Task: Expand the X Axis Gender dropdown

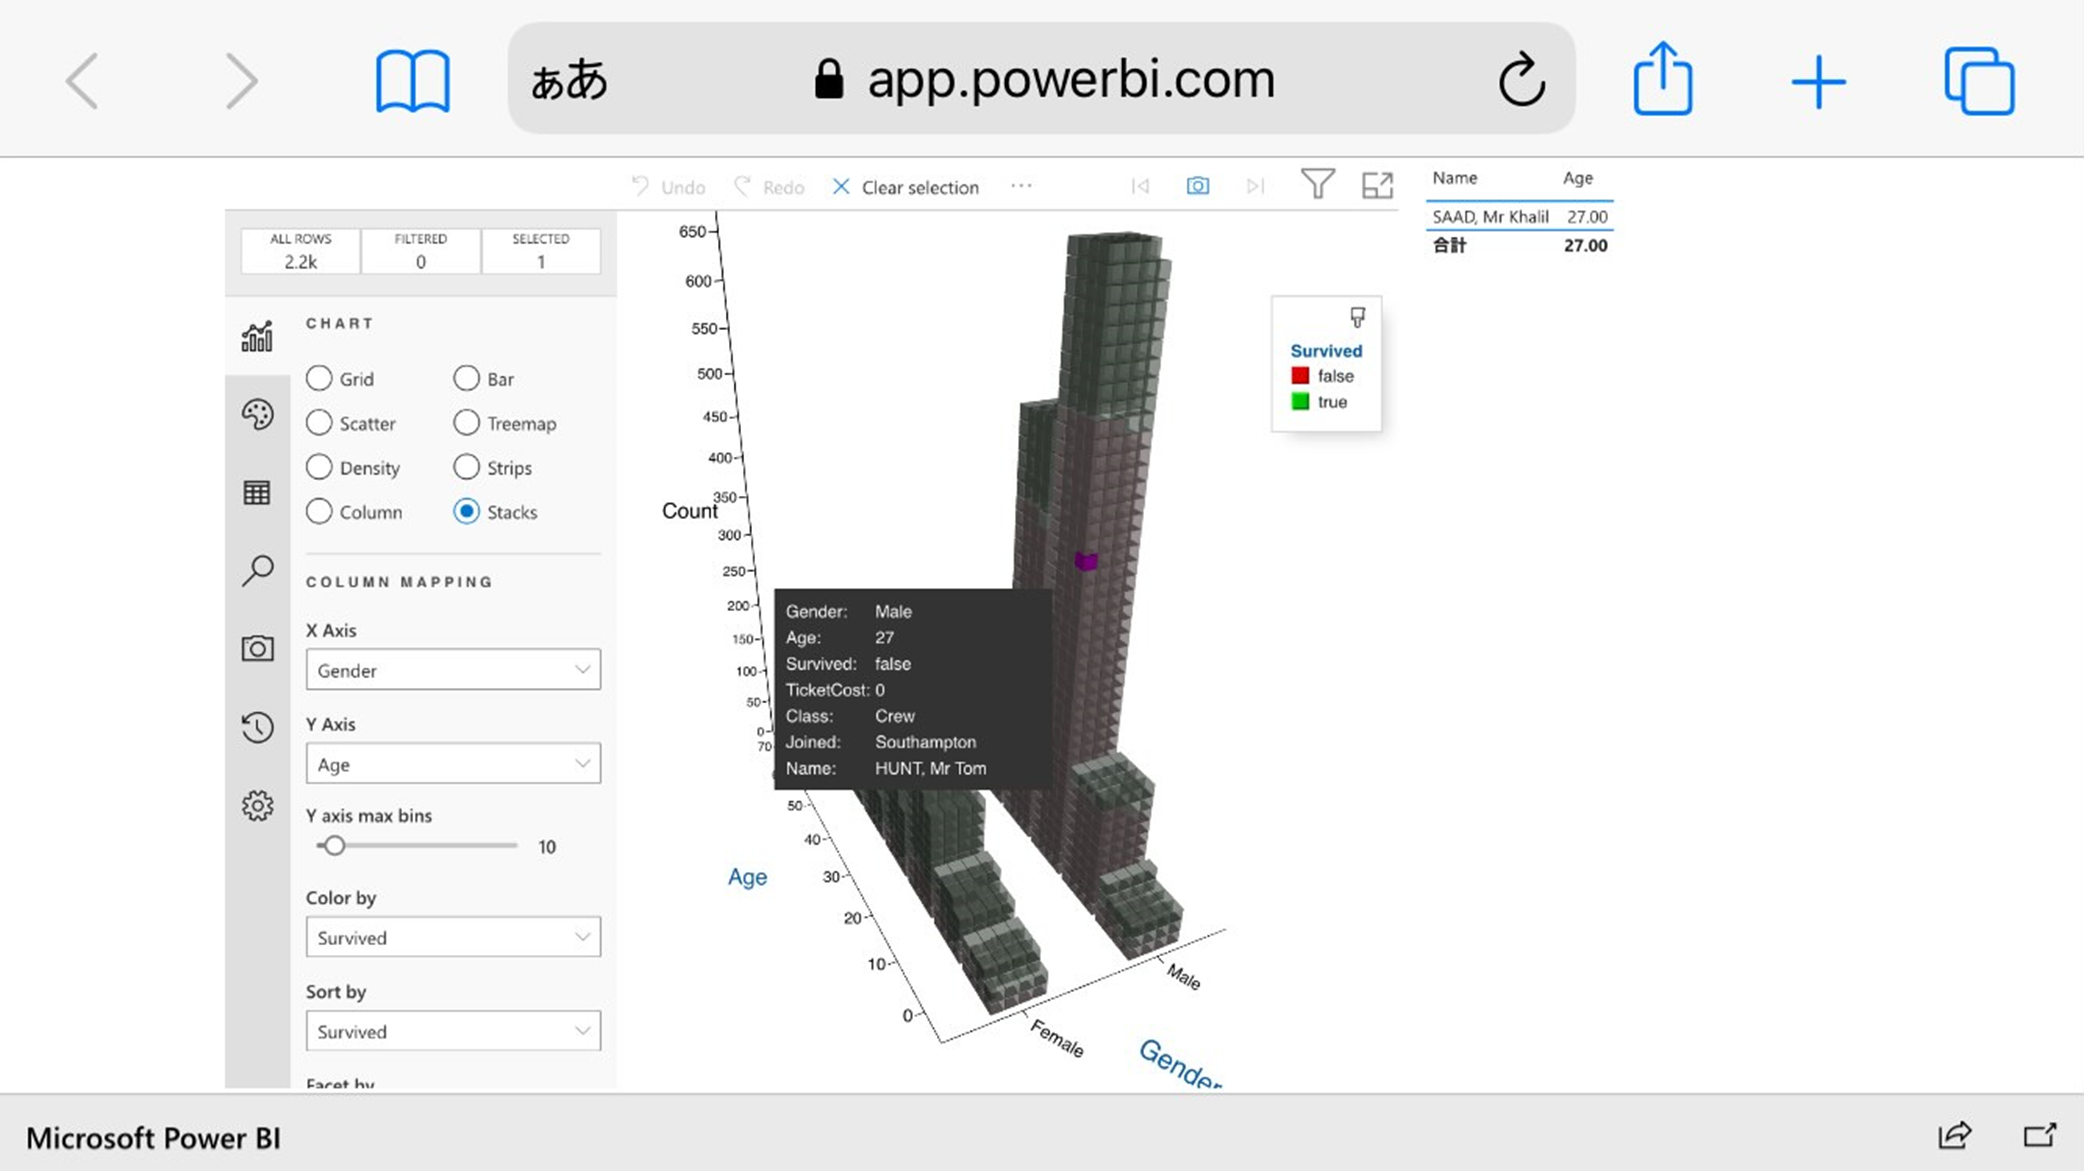Action: pyautogui.click(x=453, y=670)
